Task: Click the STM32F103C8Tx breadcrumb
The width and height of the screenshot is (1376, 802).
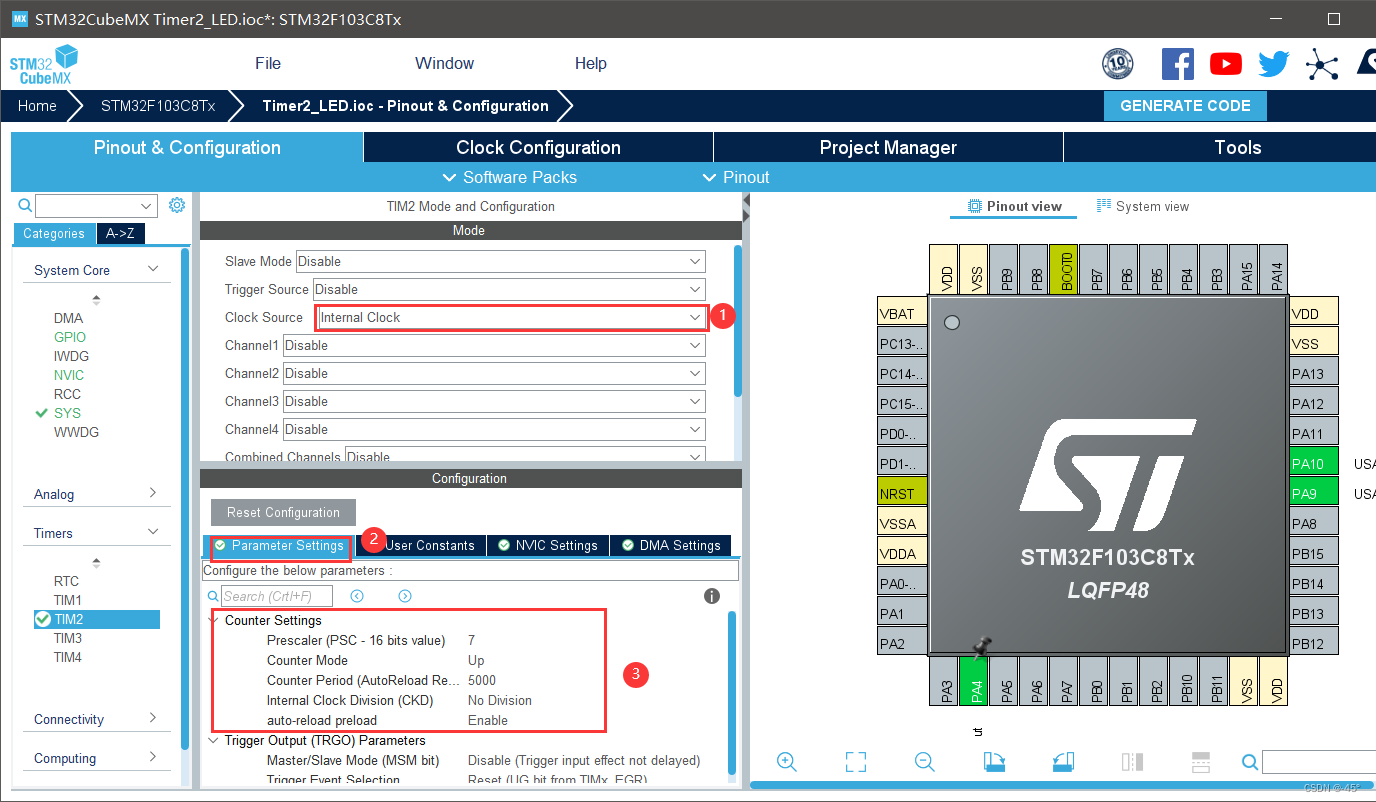Action: pos(158,106)
